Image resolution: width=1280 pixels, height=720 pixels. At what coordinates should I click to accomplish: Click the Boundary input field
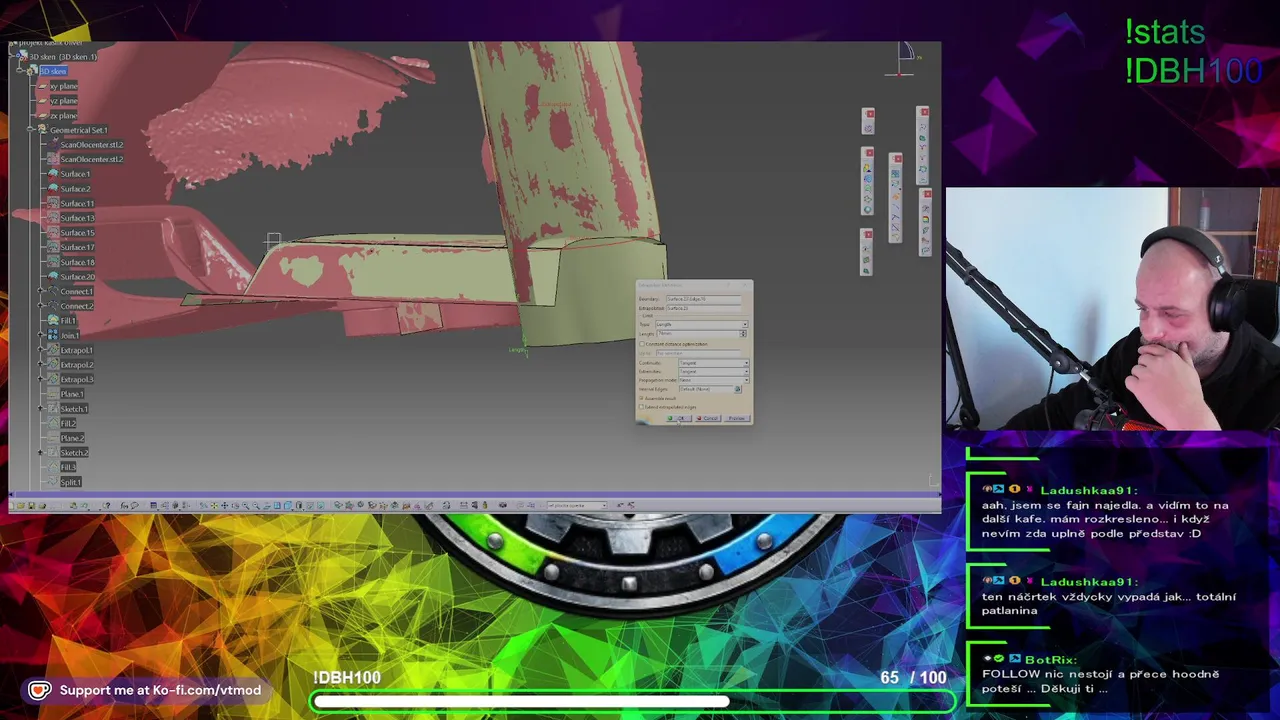click(704, 299)
